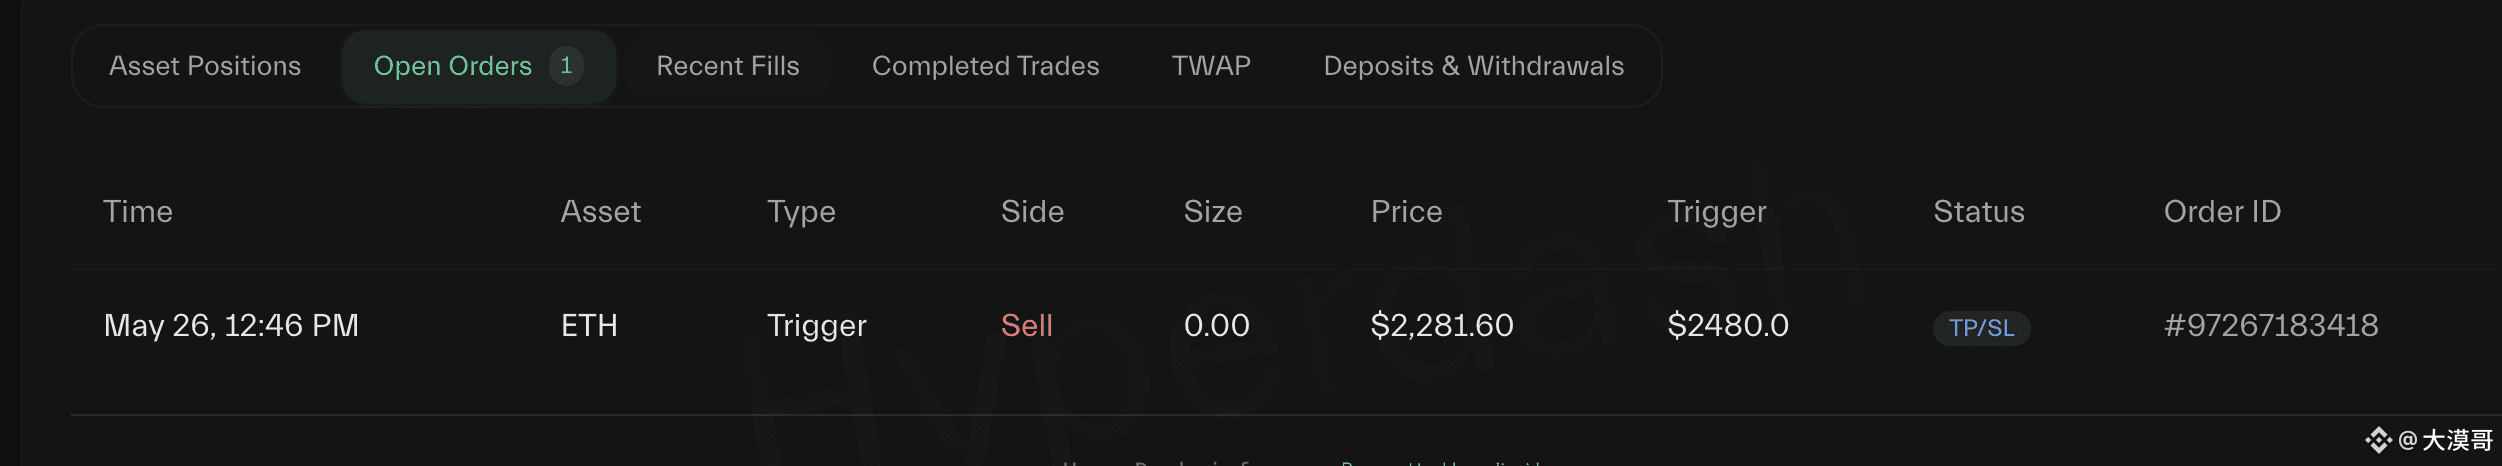Open the Completed Trades tab

click(x=986, y=66)
